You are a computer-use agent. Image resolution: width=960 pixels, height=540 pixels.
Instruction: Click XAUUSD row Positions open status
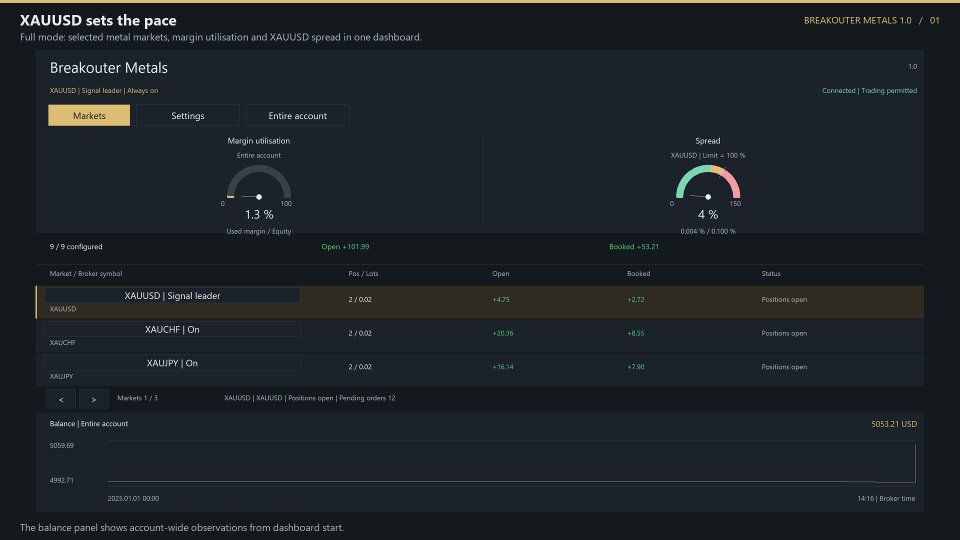784,299
